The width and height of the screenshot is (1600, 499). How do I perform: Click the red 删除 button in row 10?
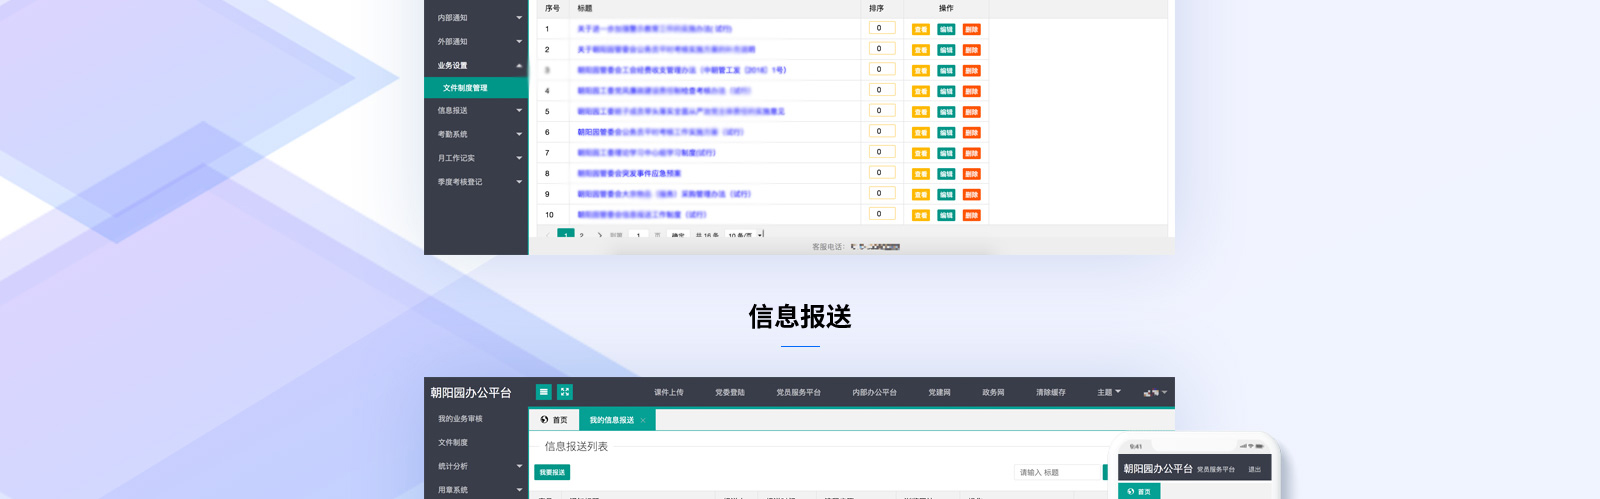pos(971,215)
